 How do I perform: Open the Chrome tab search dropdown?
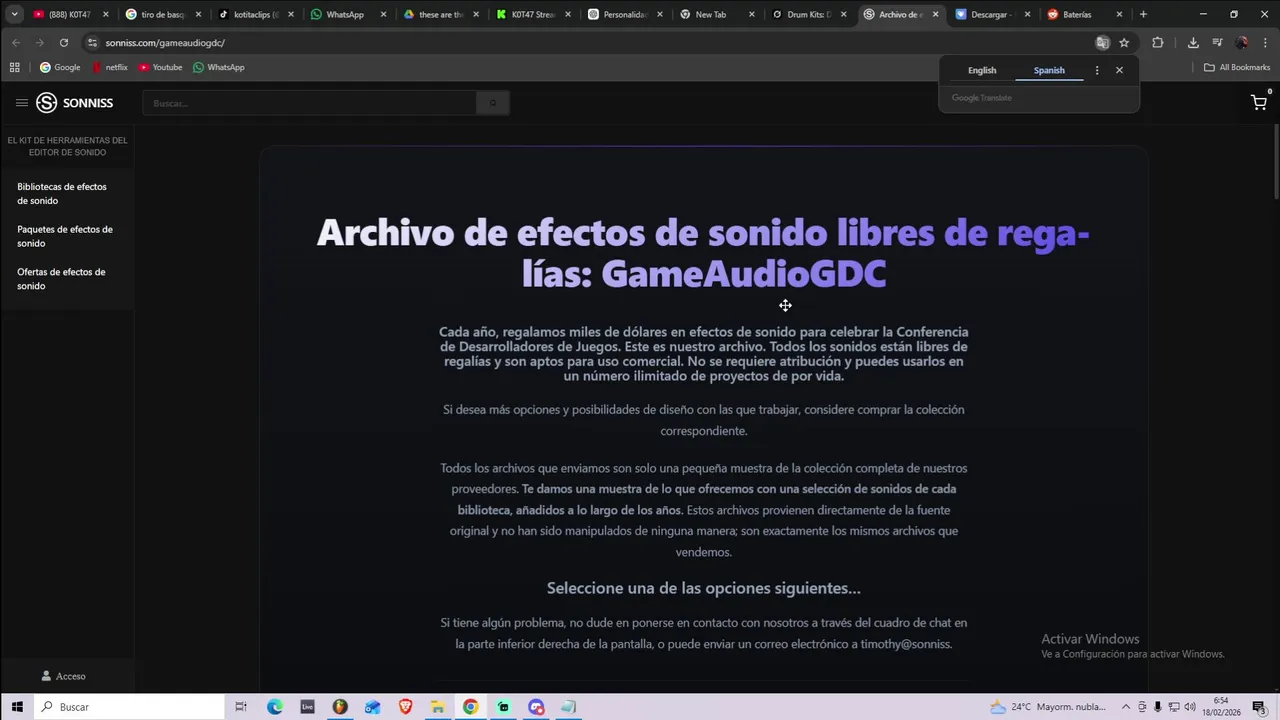pyautogui.click(x=14, y=14)
